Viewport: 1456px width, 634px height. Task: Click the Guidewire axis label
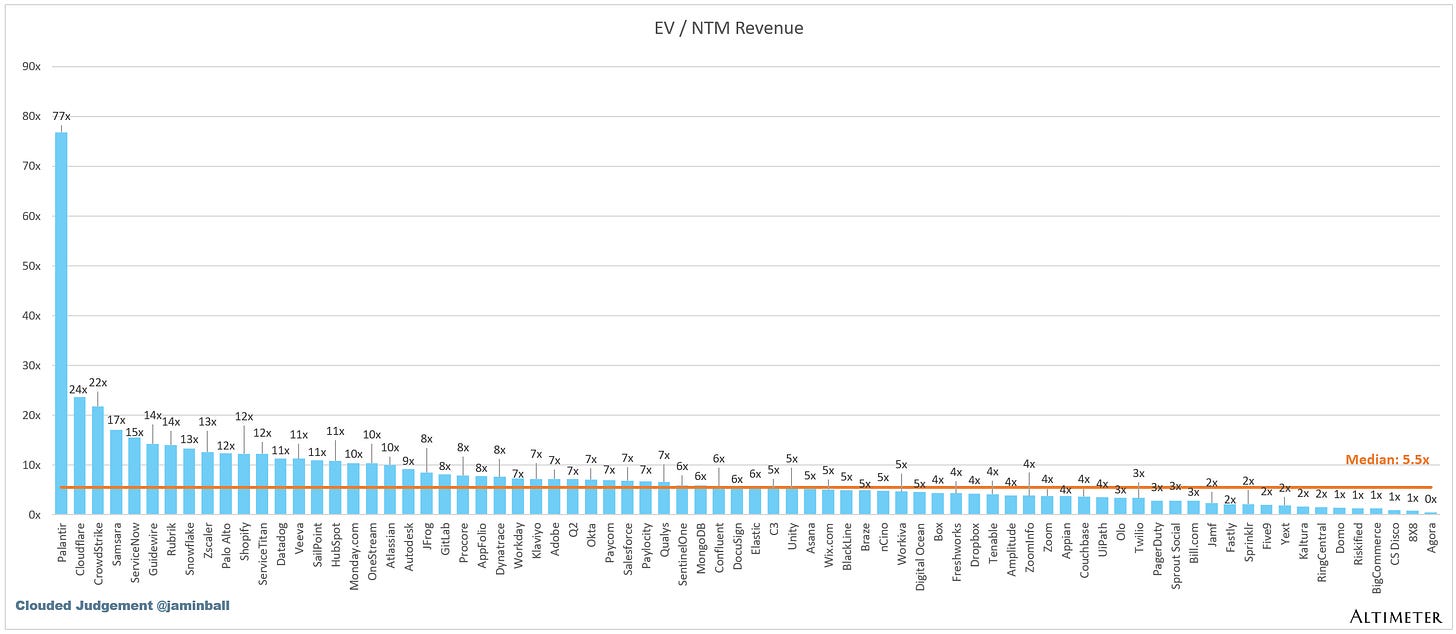coord(152,548)
